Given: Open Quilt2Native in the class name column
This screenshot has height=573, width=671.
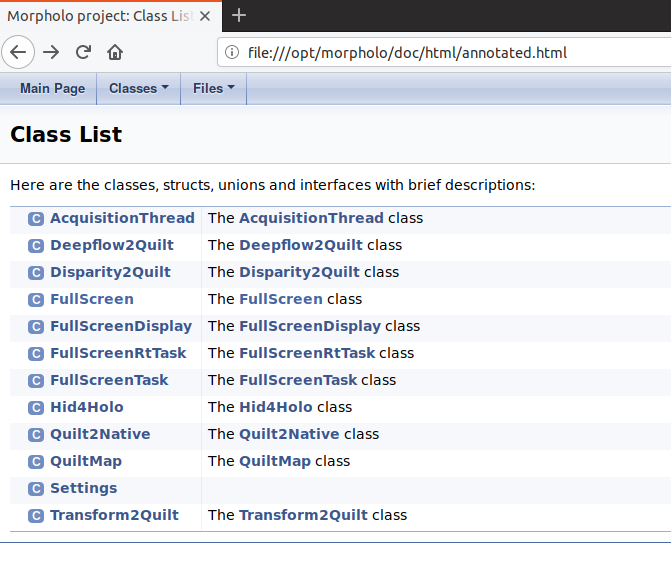Looking at the screenshot, I should [x=100, y=434].
